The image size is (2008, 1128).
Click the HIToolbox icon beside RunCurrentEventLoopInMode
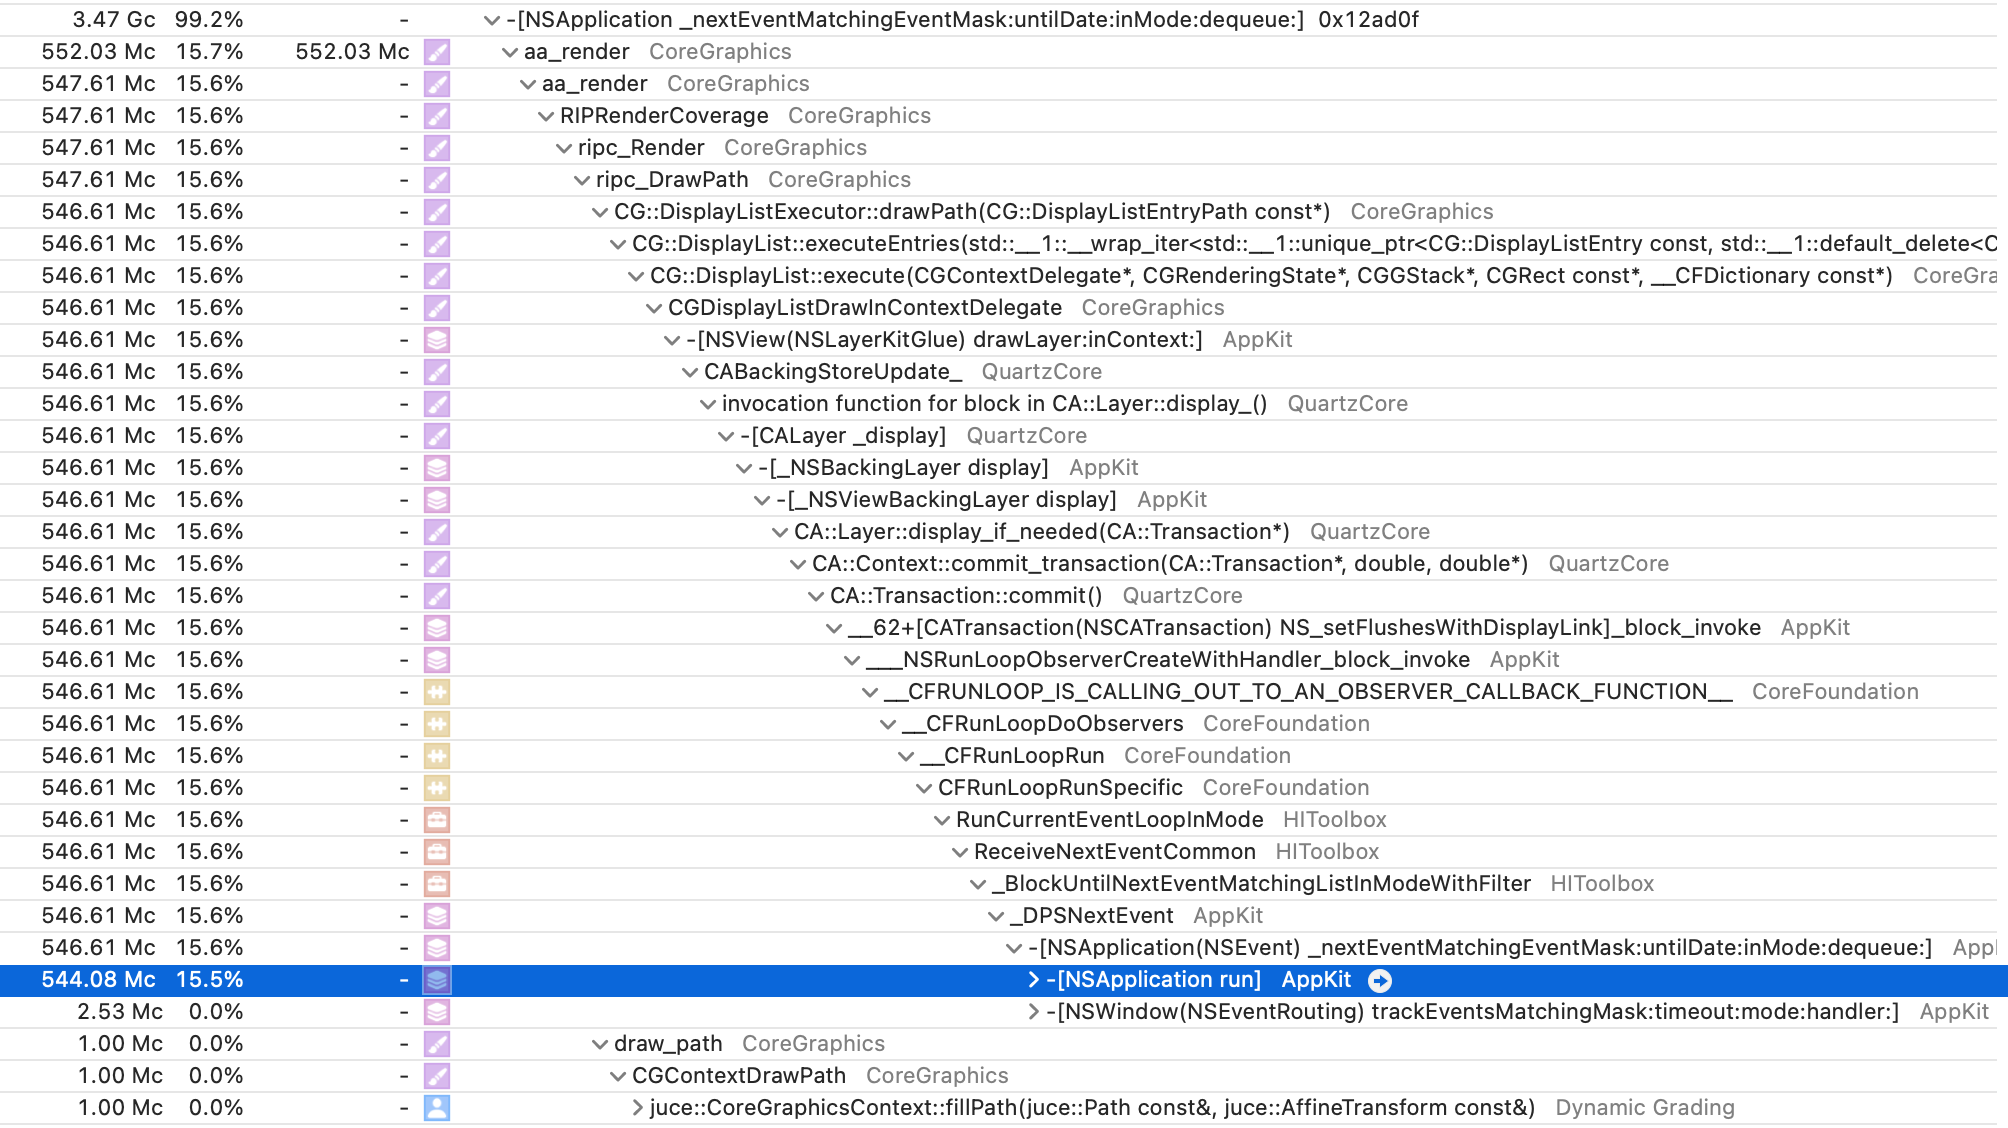(x=437, y=820)
